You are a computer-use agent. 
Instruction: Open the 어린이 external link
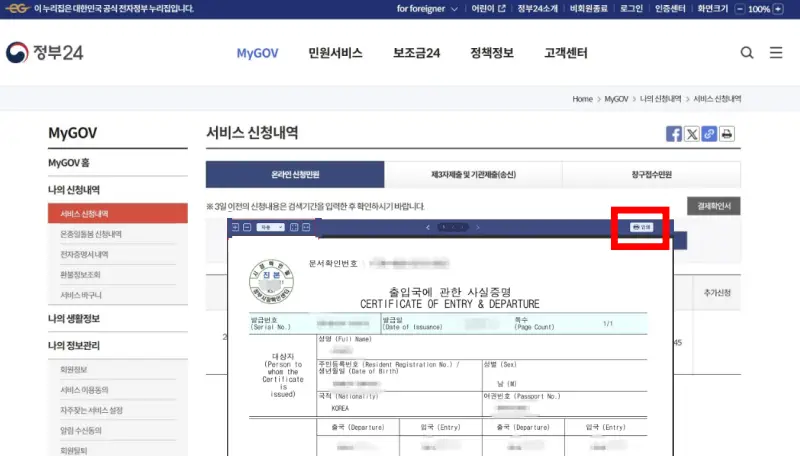tap(488, 9)
